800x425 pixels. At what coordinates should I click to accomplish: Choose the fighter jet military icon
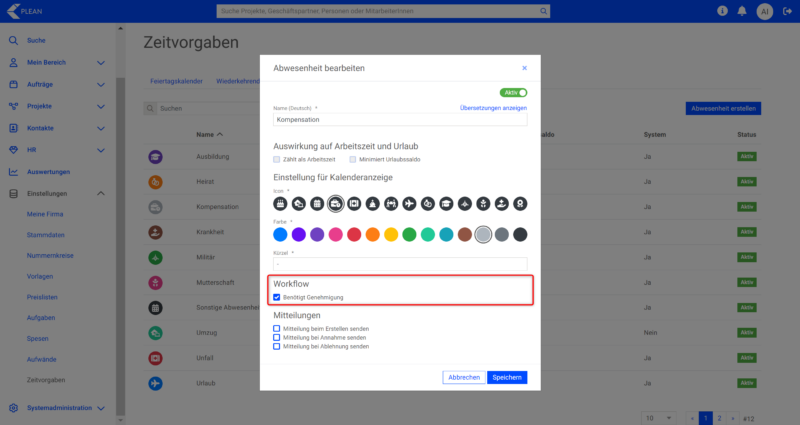tap(465, 204)
